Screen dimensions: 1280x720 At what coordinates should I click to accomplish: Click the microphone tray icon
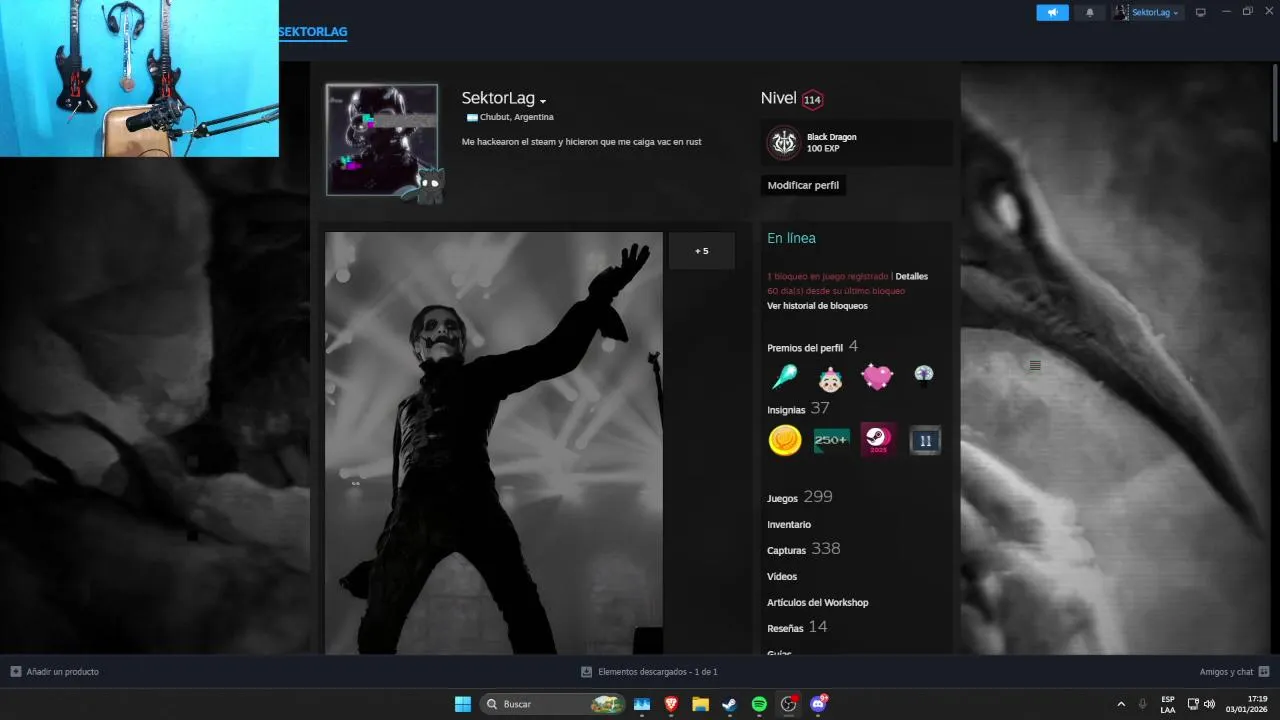point(1142,704)
